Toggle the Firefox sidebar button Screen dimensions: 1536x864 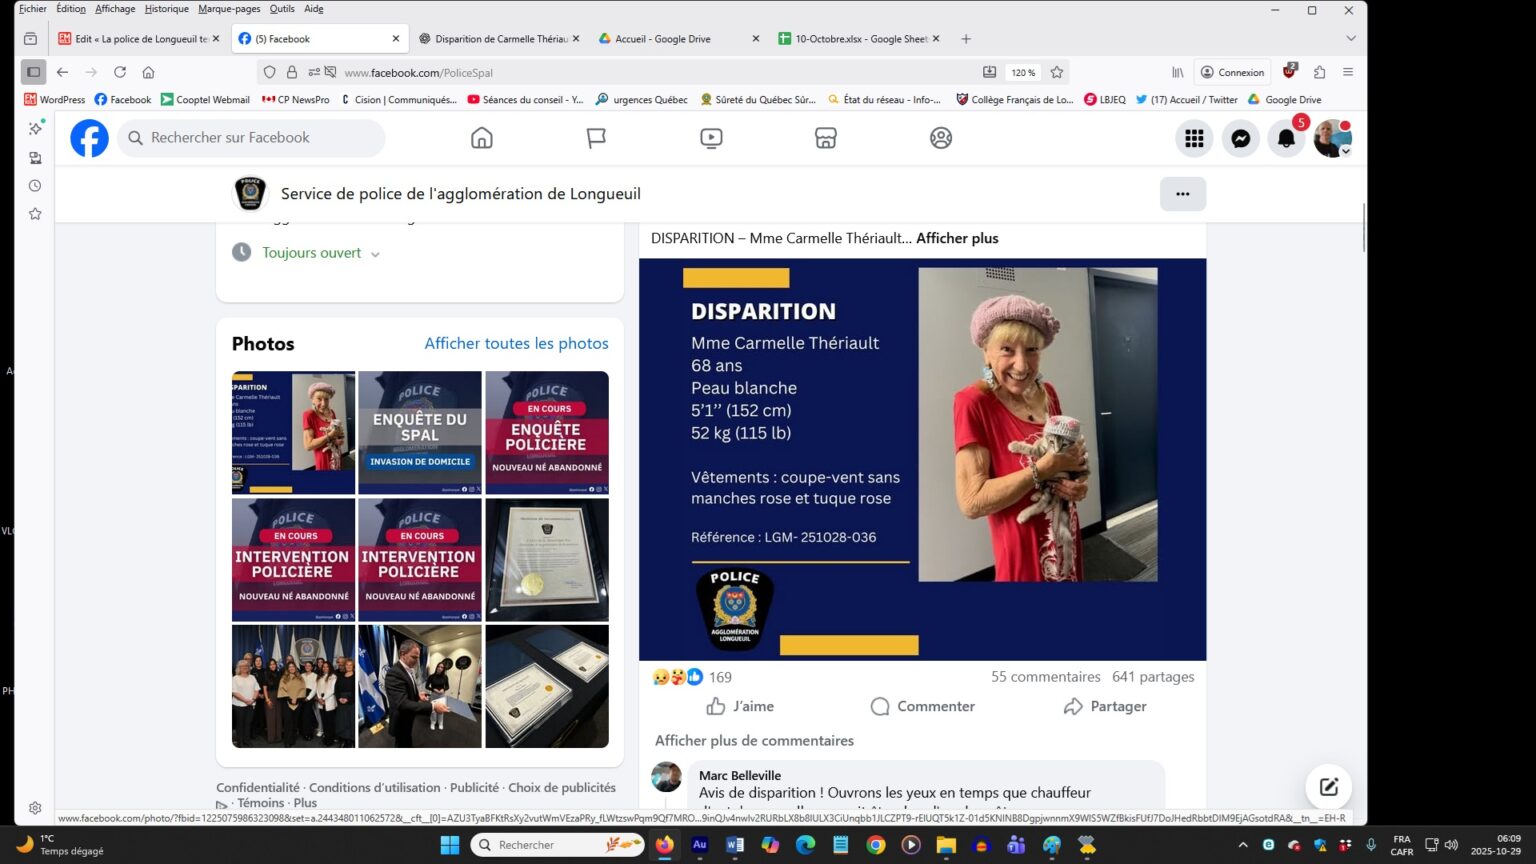point(33,72)
